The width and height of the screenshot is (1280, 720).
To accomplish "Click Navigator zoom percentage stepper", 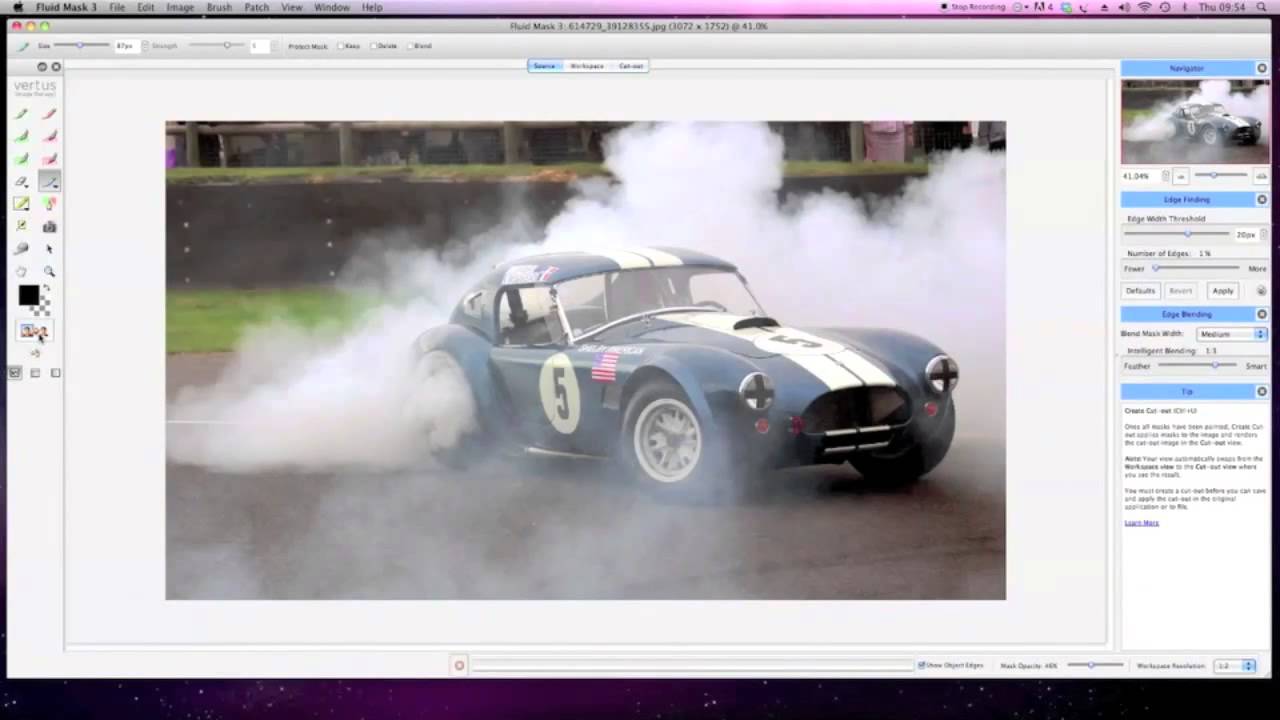I will click(x=1165, y=176).
